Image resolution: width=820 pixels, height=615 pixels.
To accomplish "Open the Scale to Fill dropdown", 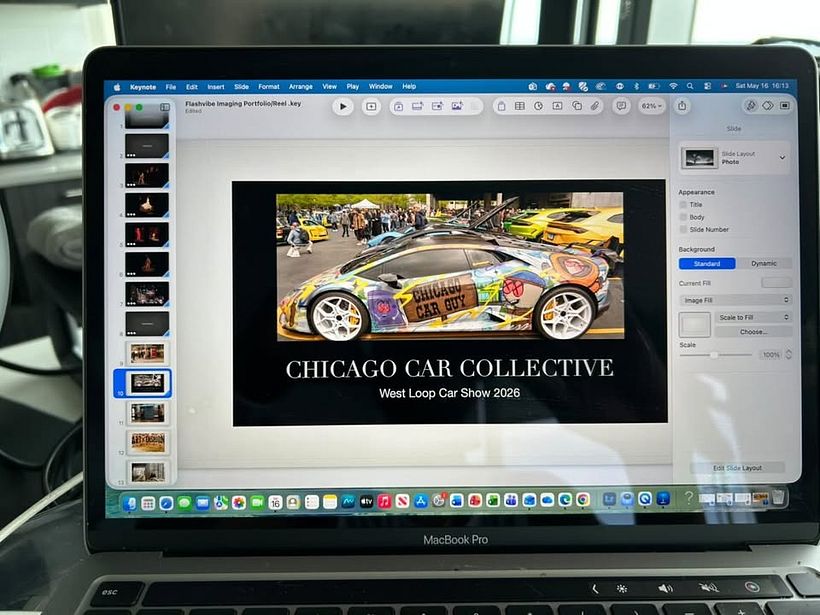I will click(x=754, y=317).
